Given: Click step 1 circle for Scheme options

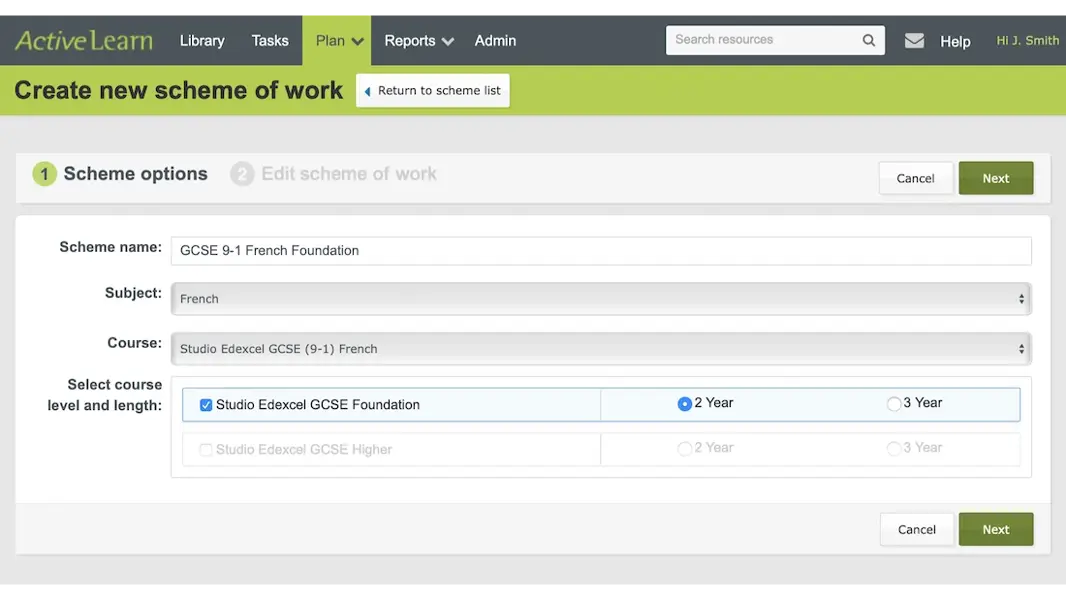Looking at the screenshot, I should coord(44,174).
